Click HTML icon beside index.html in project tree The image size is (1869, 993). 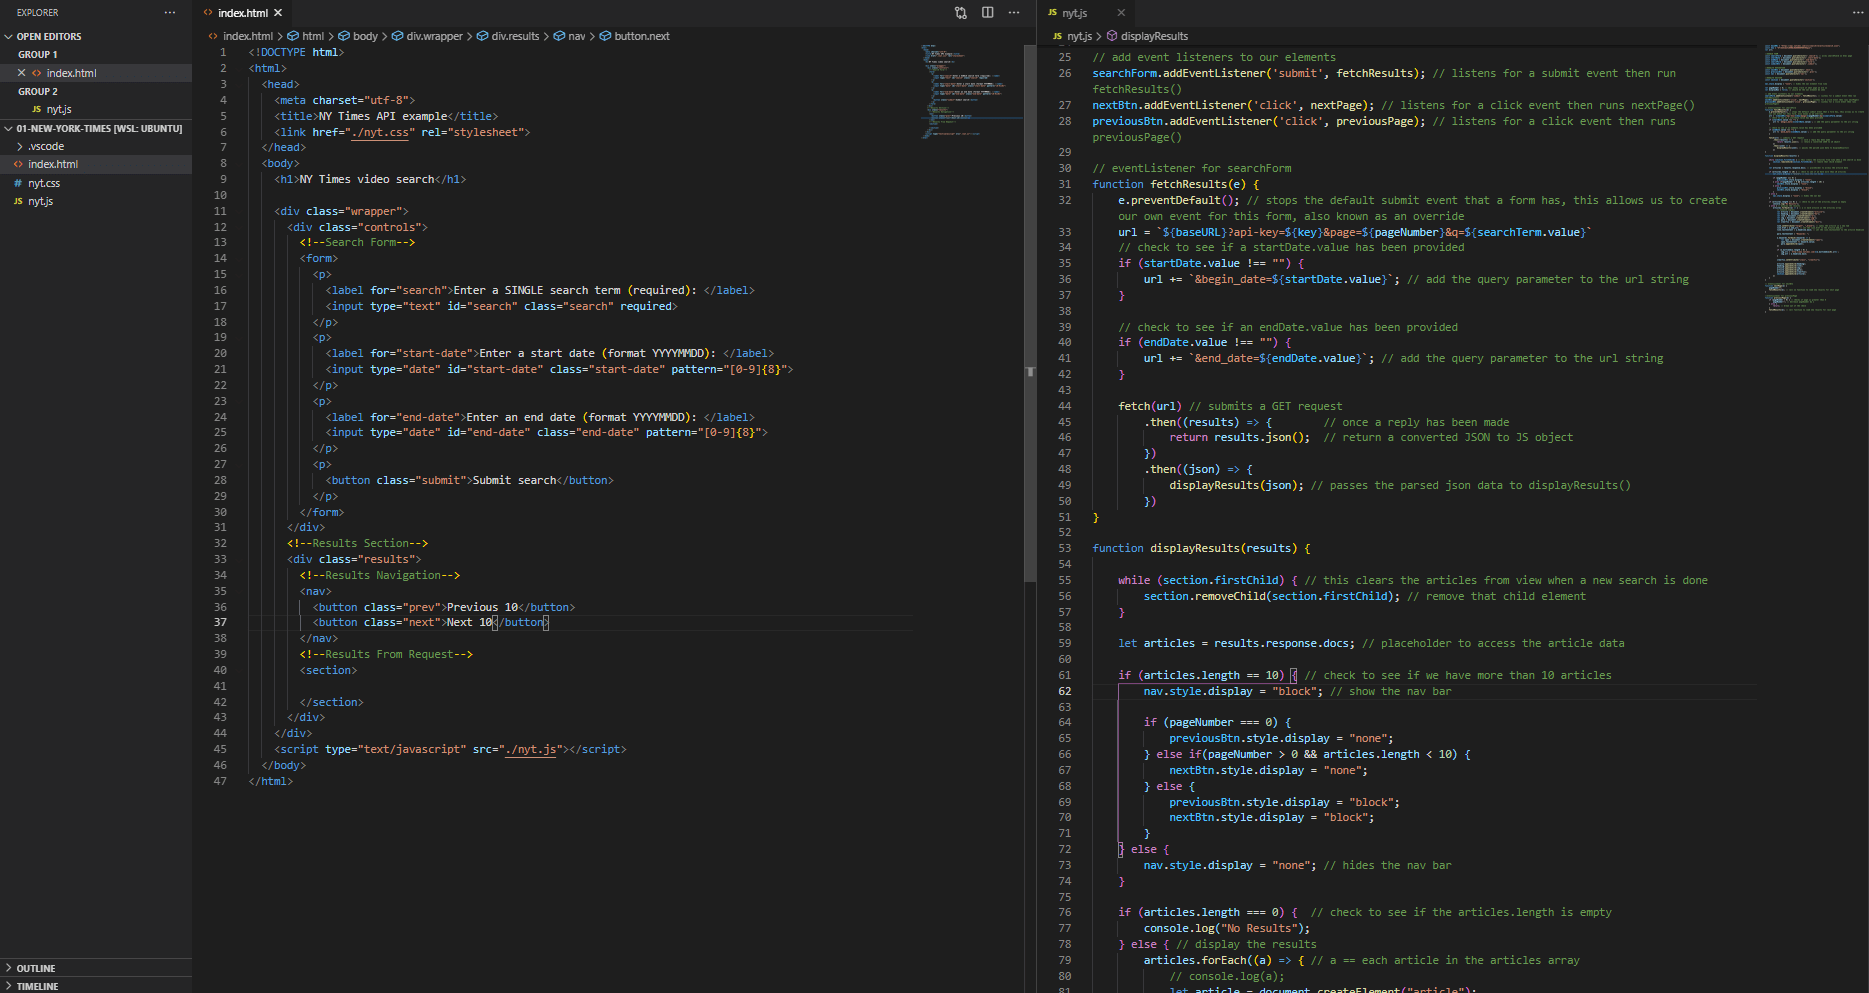[18, 164]
